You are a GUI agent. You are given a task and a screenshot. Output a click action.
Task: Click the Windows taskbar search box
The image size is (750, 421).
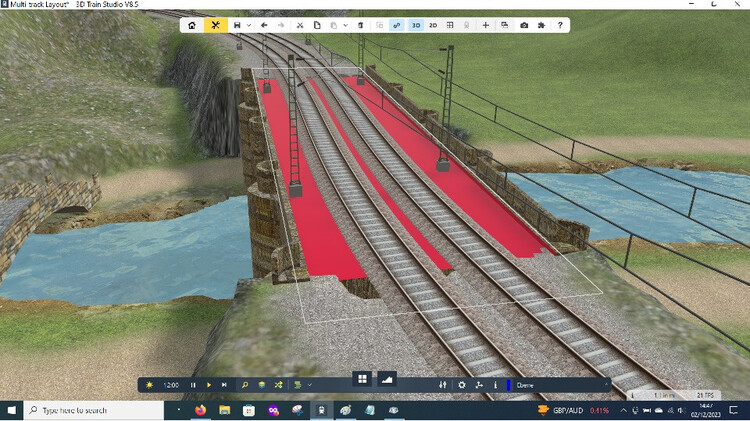pos(94,410)
